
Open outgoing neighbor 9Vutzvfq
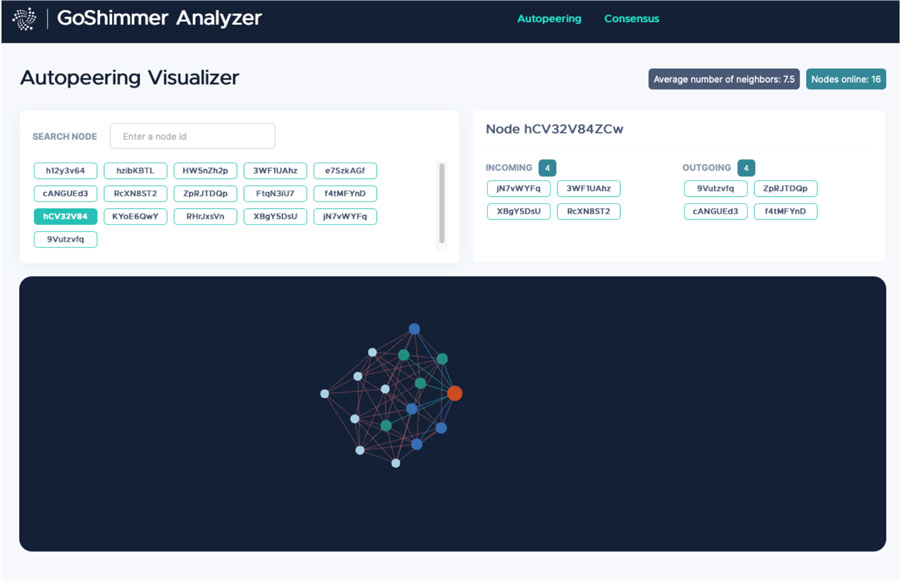(716, 188)
